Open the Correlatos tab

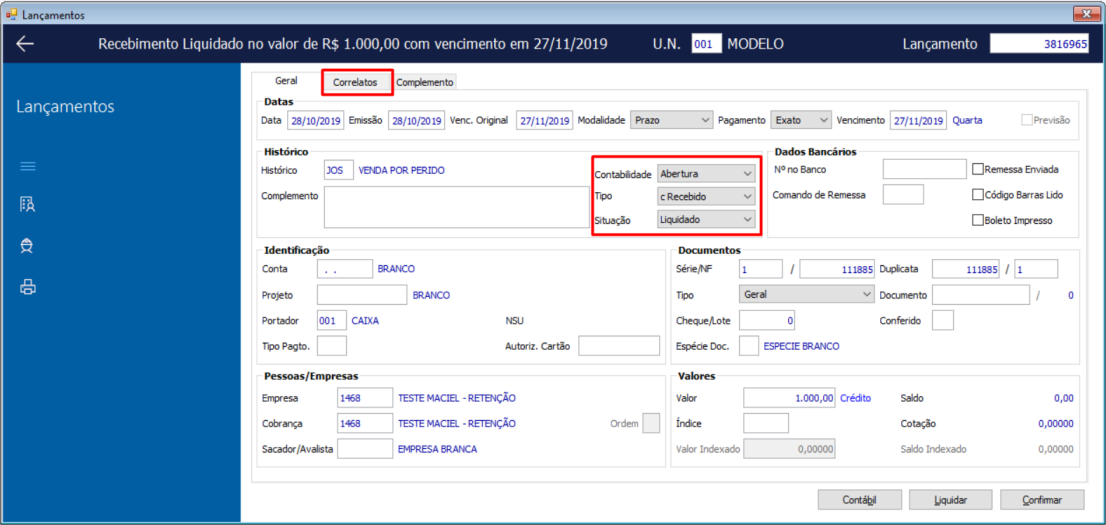coord(356,82)
